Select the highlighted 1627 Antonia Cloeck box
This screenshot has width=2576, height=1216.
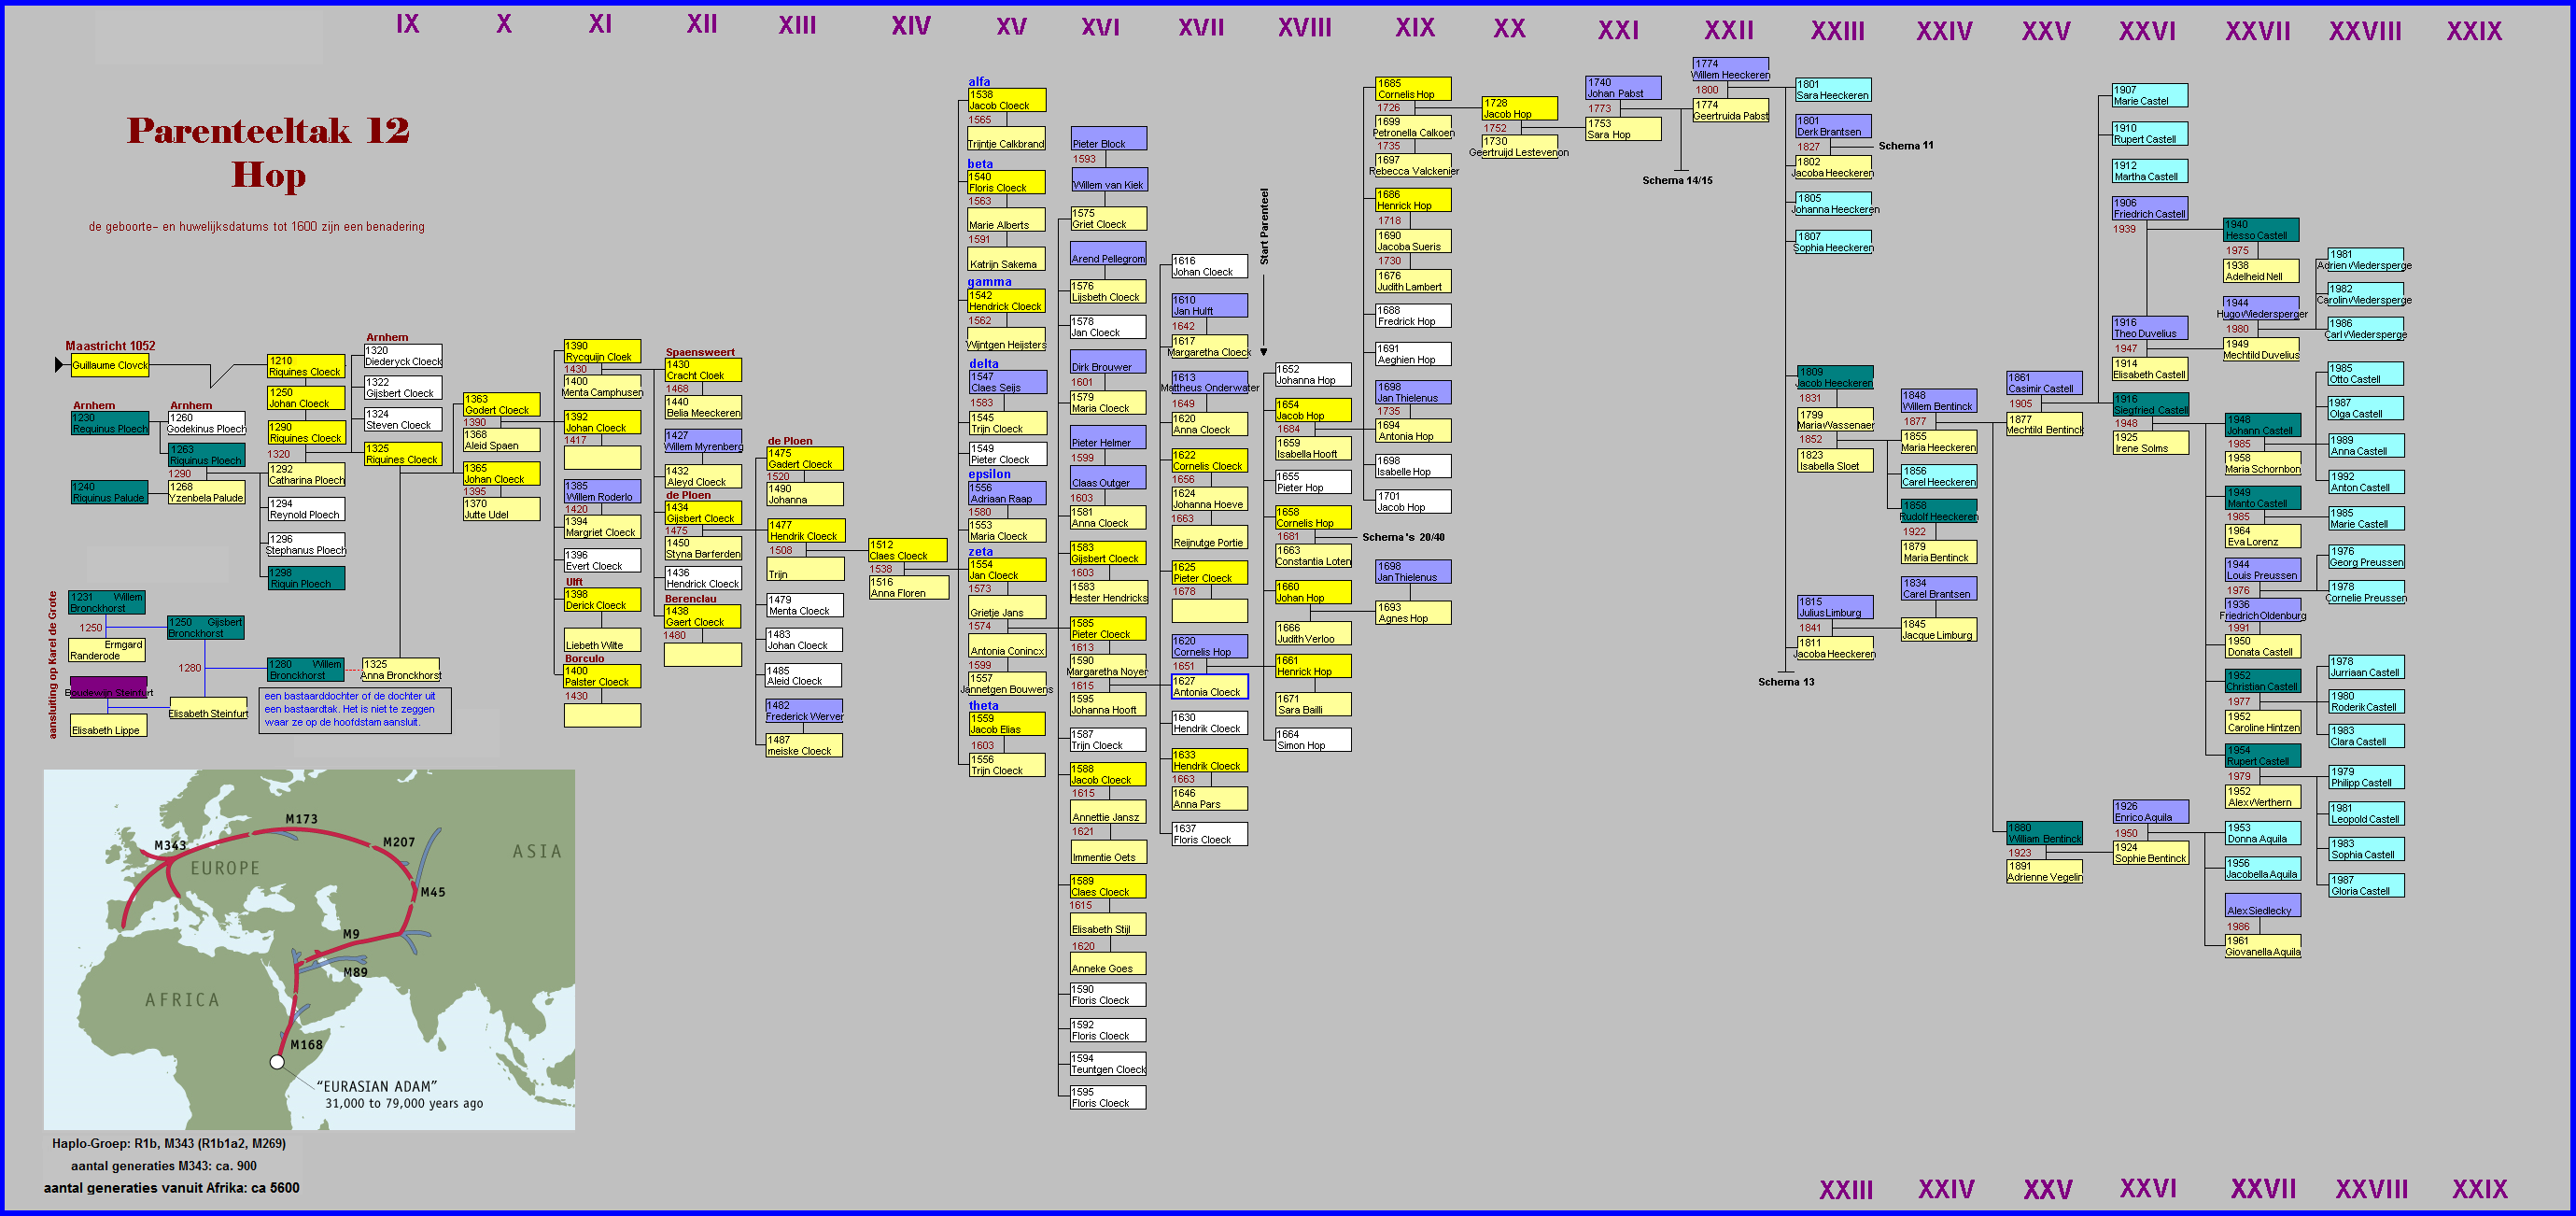point(1209,687)
